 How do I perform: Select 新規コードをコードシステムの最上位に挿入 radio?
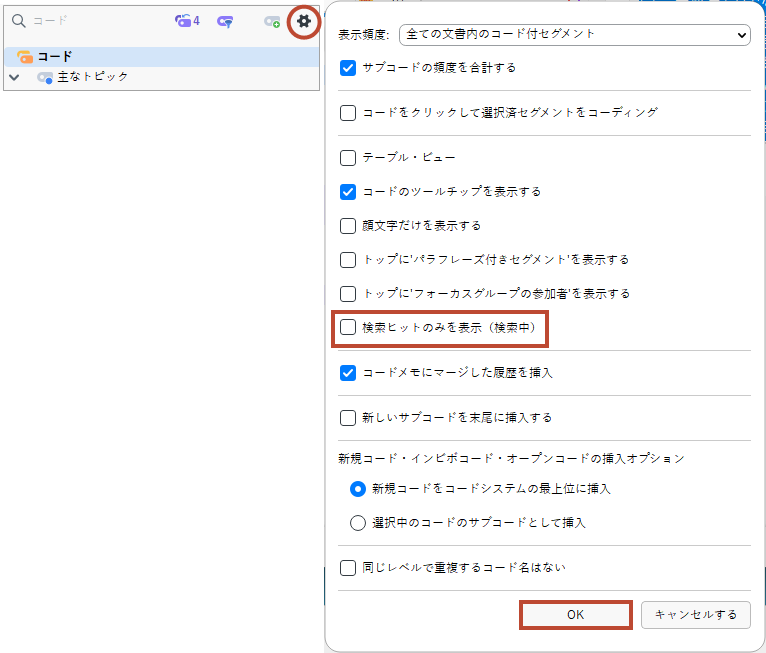pos(358,489)
